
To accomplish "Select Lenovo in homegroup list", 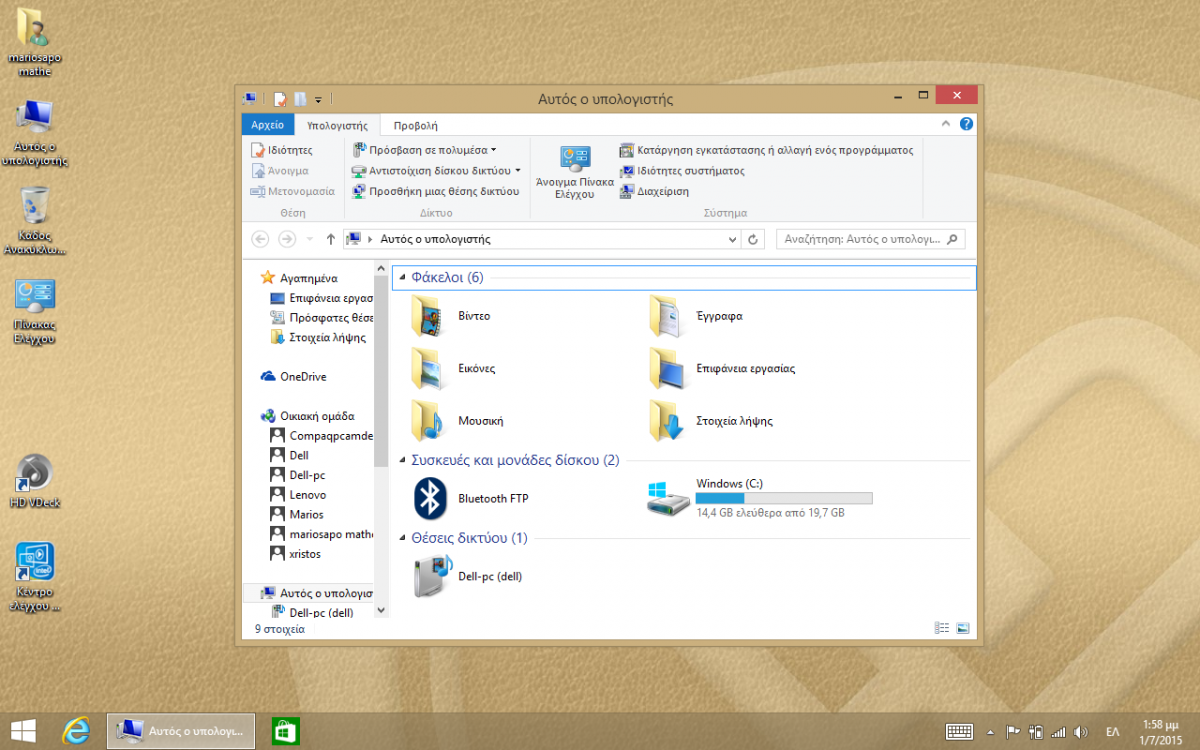I will 308,495.
